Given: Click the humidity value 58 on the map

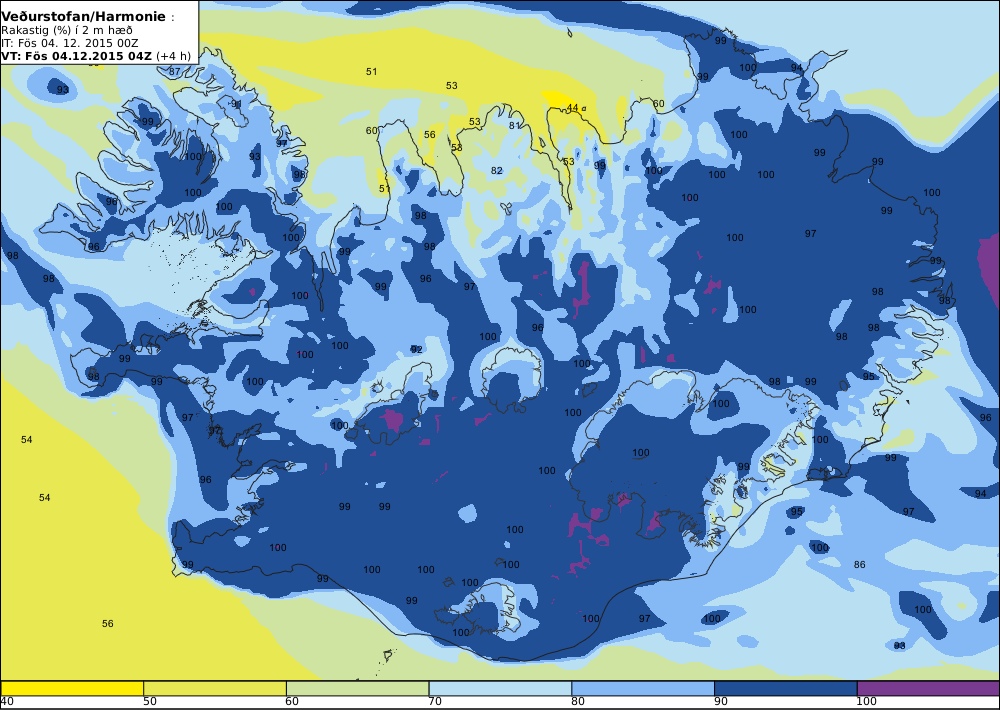Looking at the screenshot, I should coord(457,147).
